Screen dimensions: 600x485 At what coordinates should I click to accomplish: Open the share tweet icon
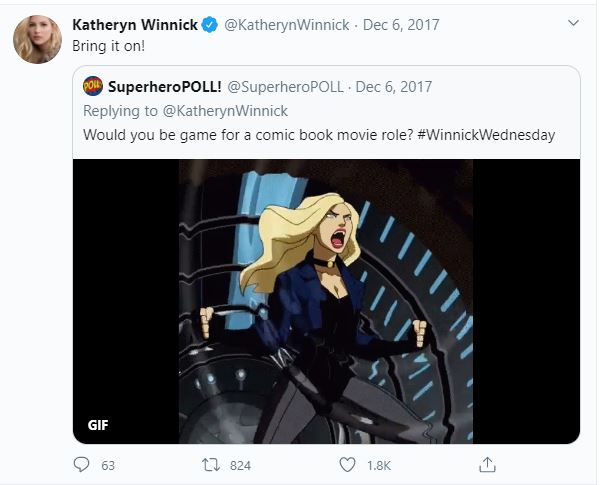(487, 465)
